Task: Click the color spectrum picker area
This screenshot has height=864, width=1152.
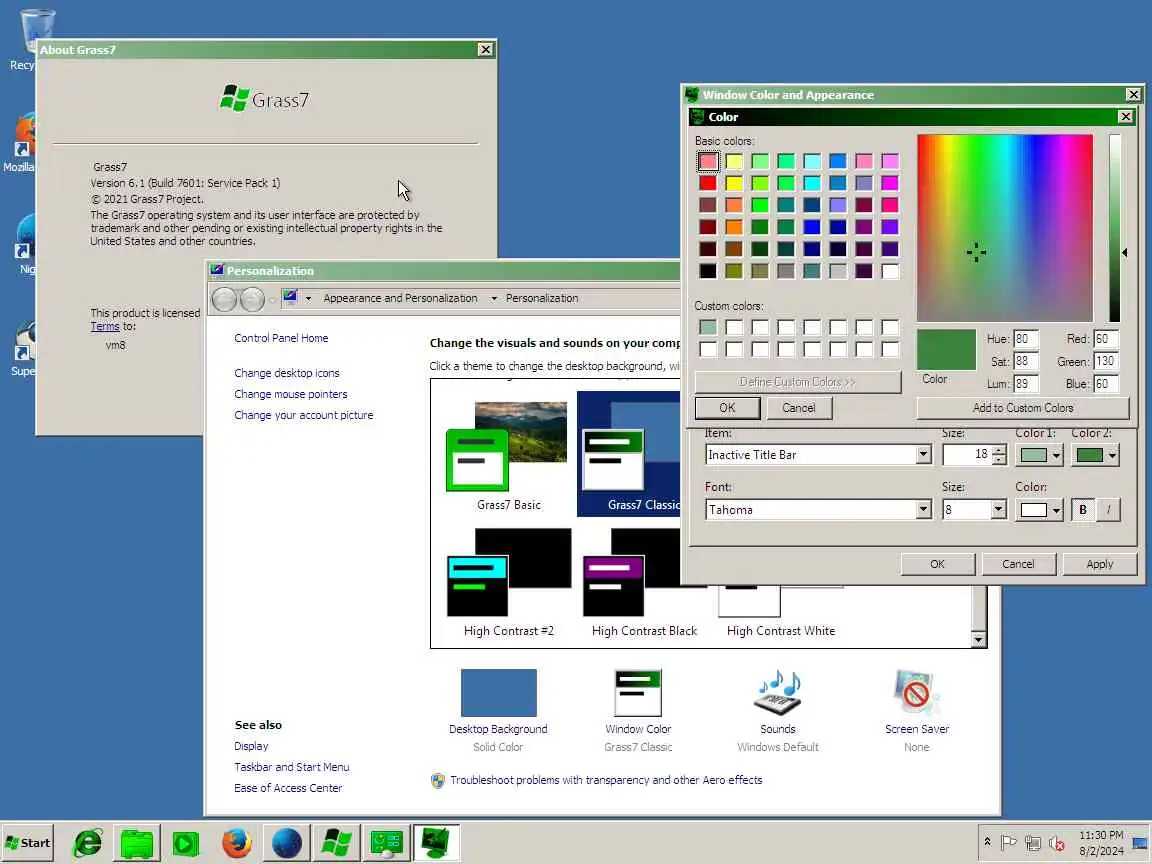Action: (1004, 228)
